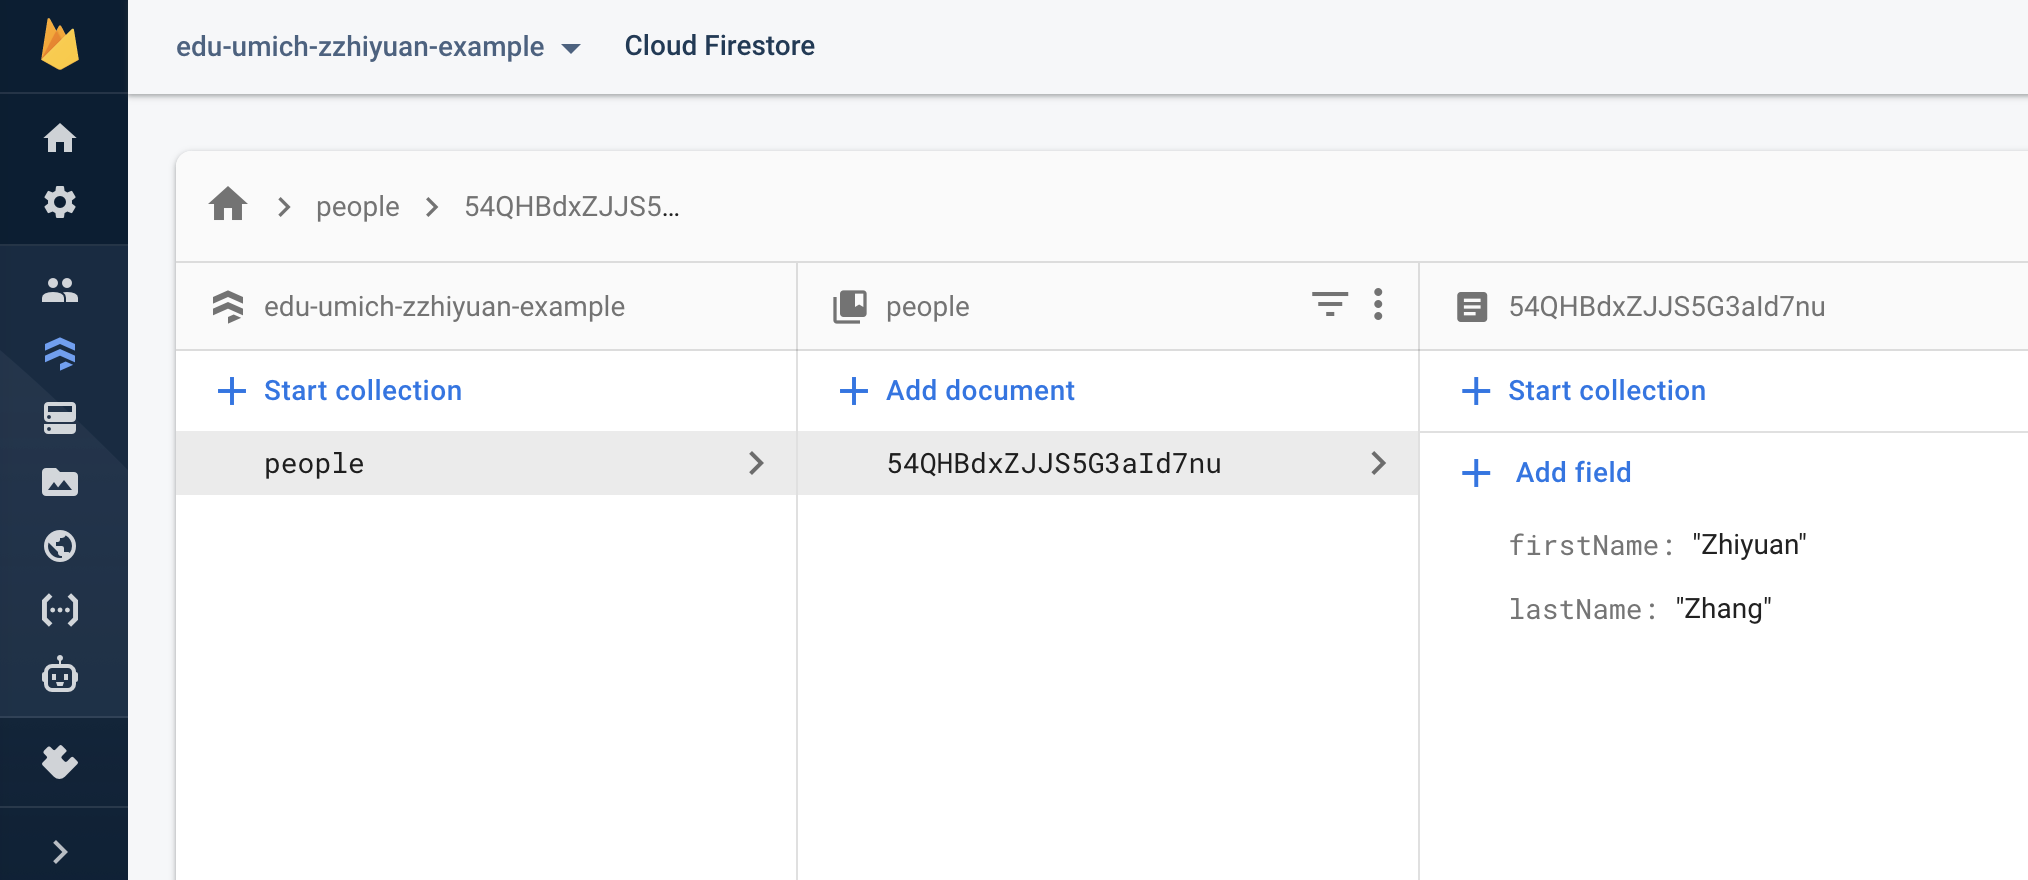2028x880 pixels.
Task: Open Machine Learning robot icon in sidebar
Action: (x=60, y=675)
